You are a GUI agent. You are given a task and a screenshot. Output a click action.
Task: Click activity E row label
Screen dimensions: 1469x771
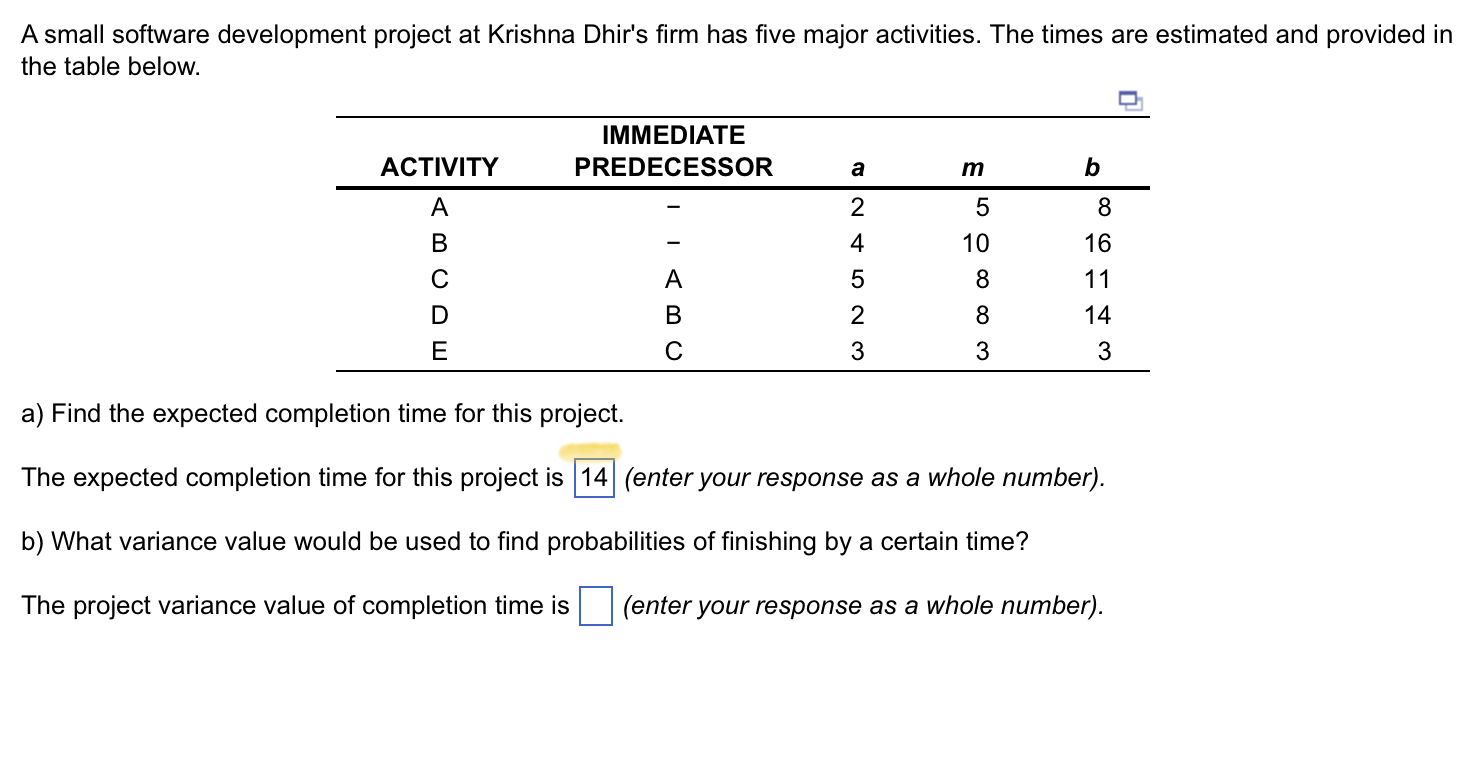click(439, 351)
